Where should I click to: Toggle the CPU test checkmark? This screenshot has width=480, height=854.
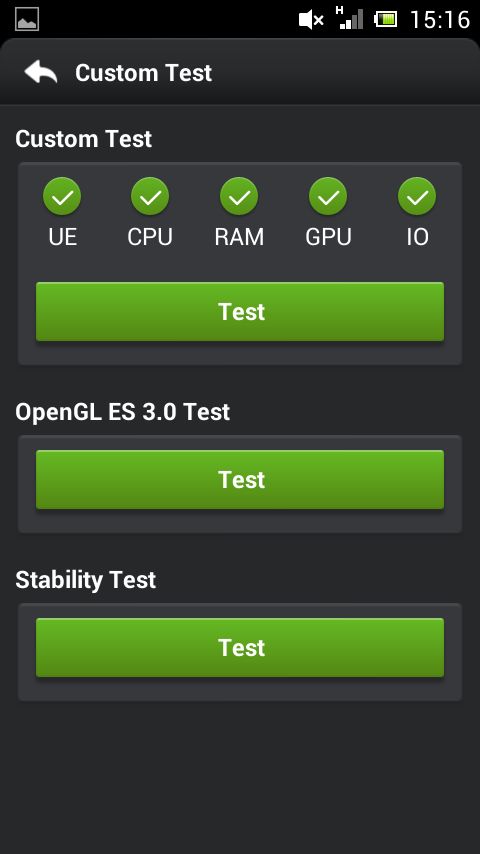(x=150, y=196)
